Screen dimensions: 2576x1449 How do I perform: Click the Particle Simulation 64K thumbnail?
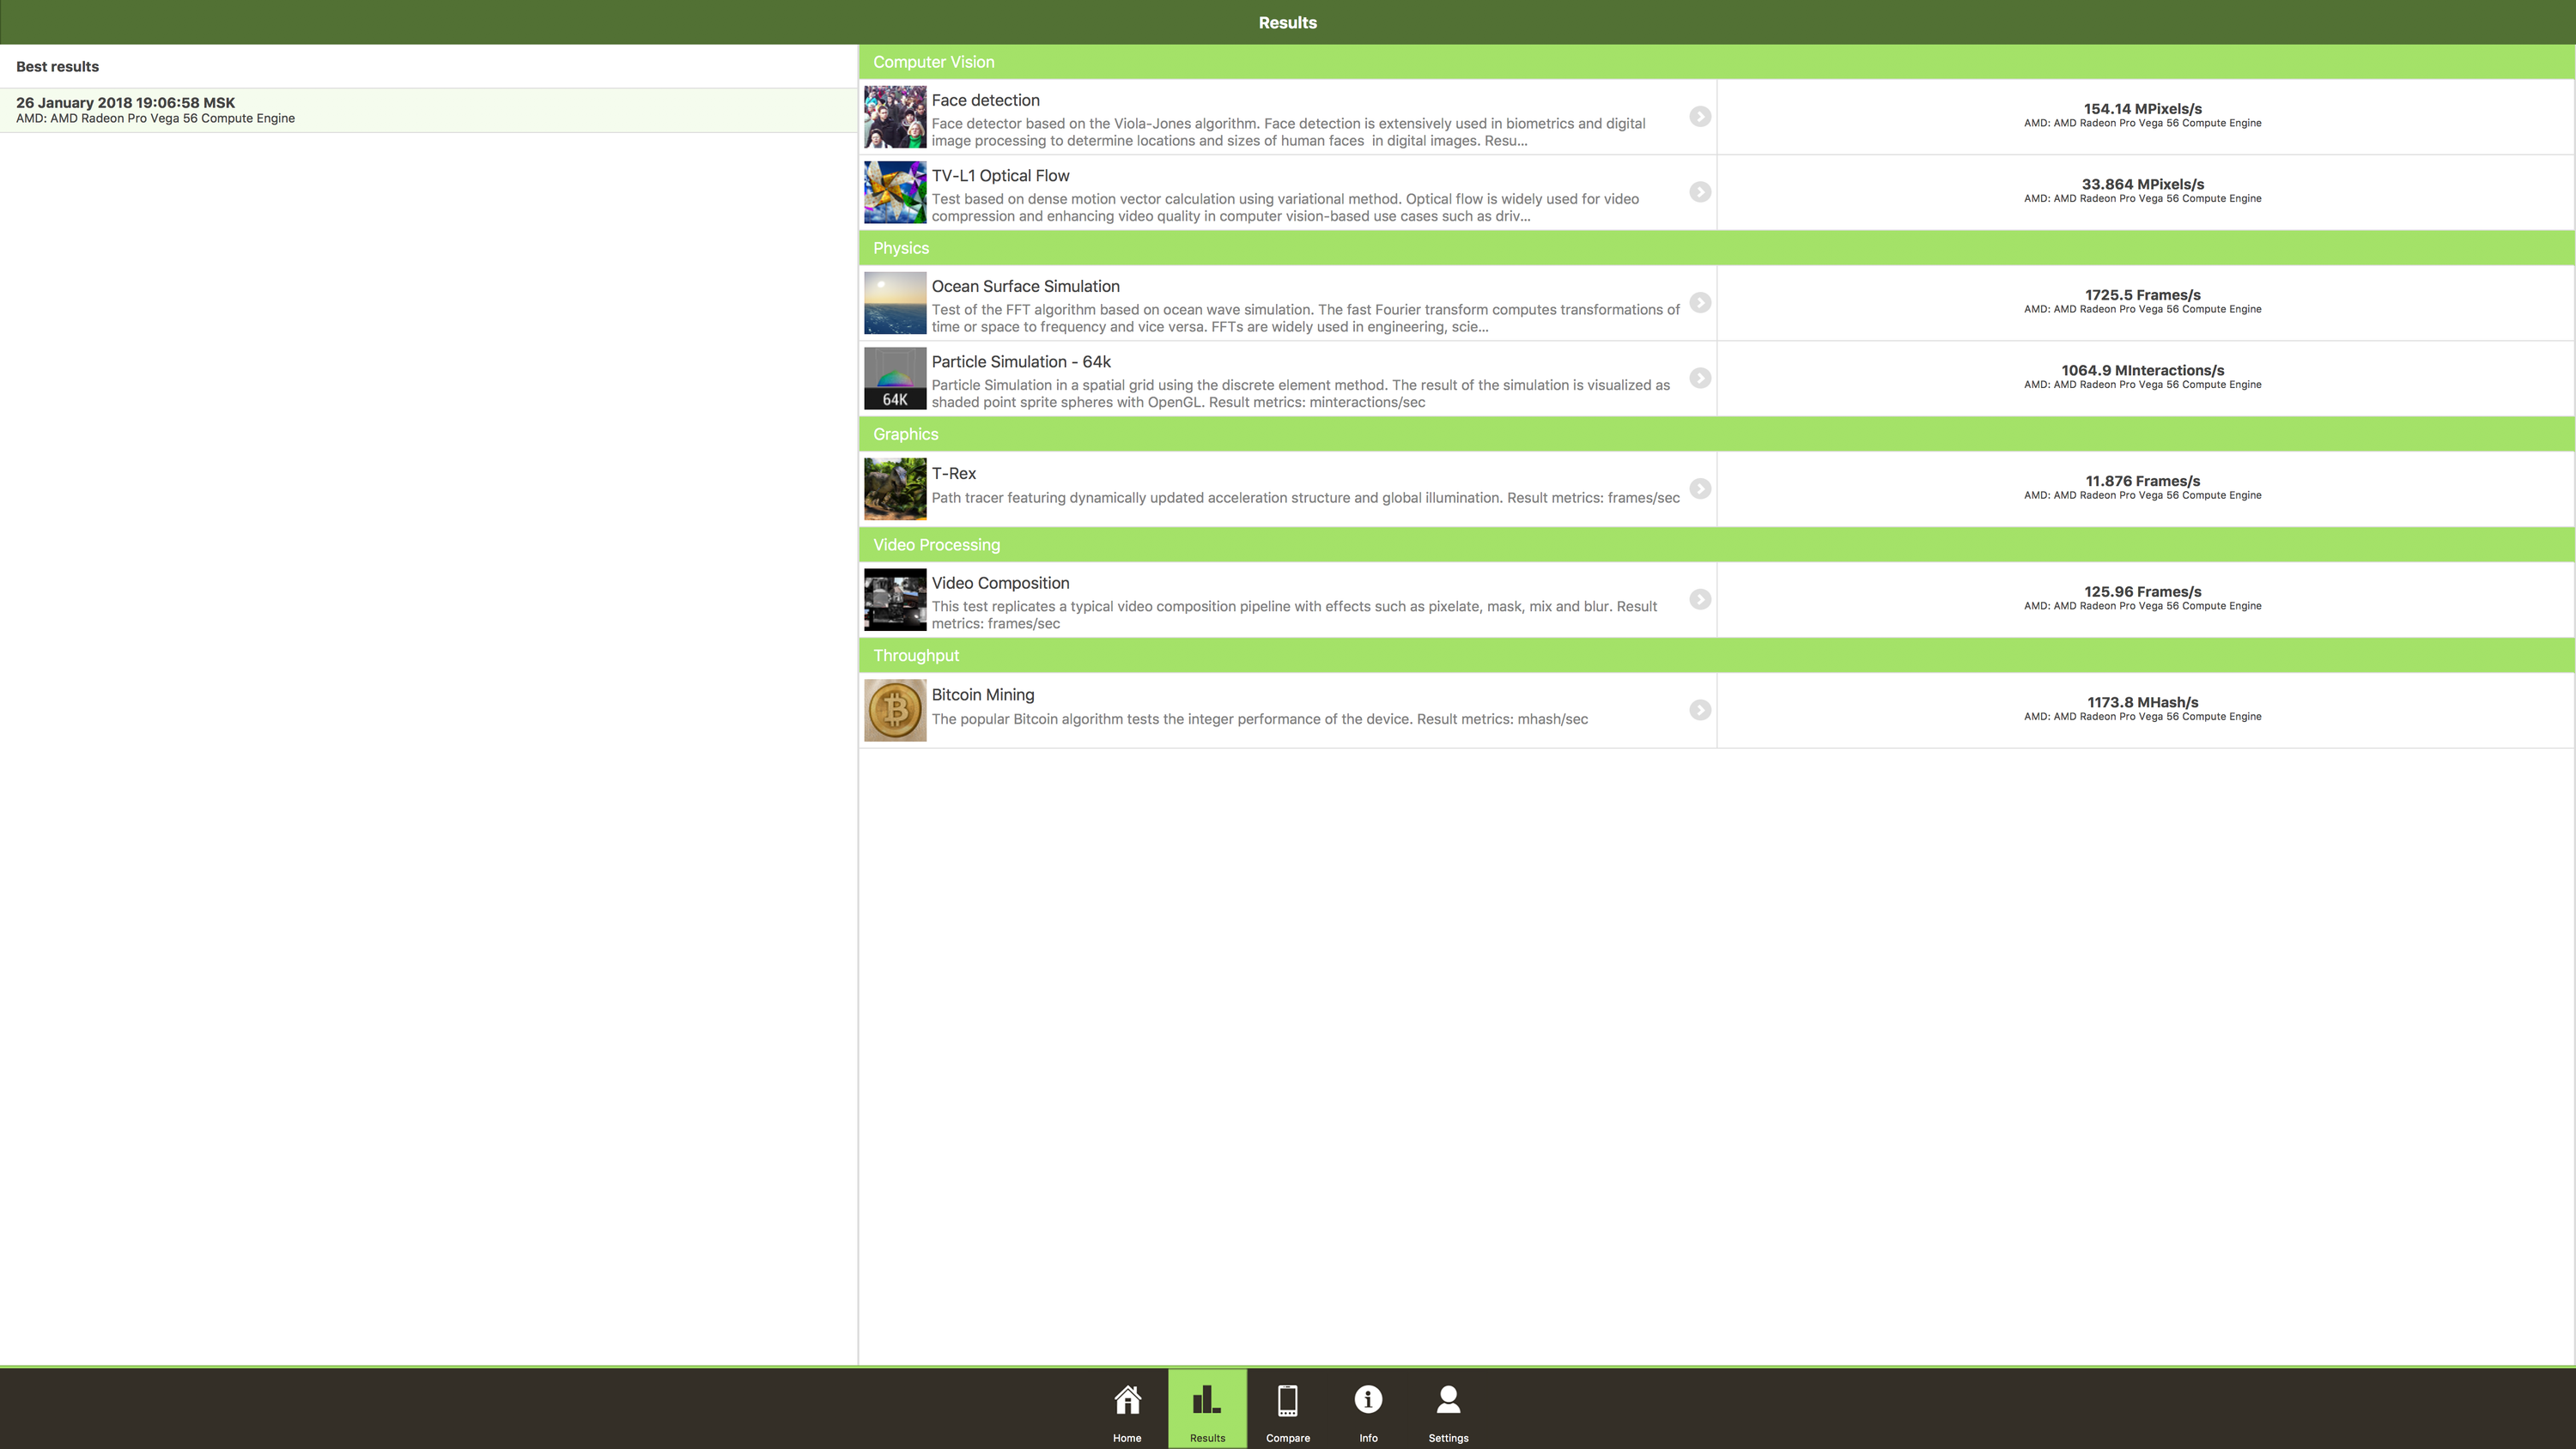[895, 378]
